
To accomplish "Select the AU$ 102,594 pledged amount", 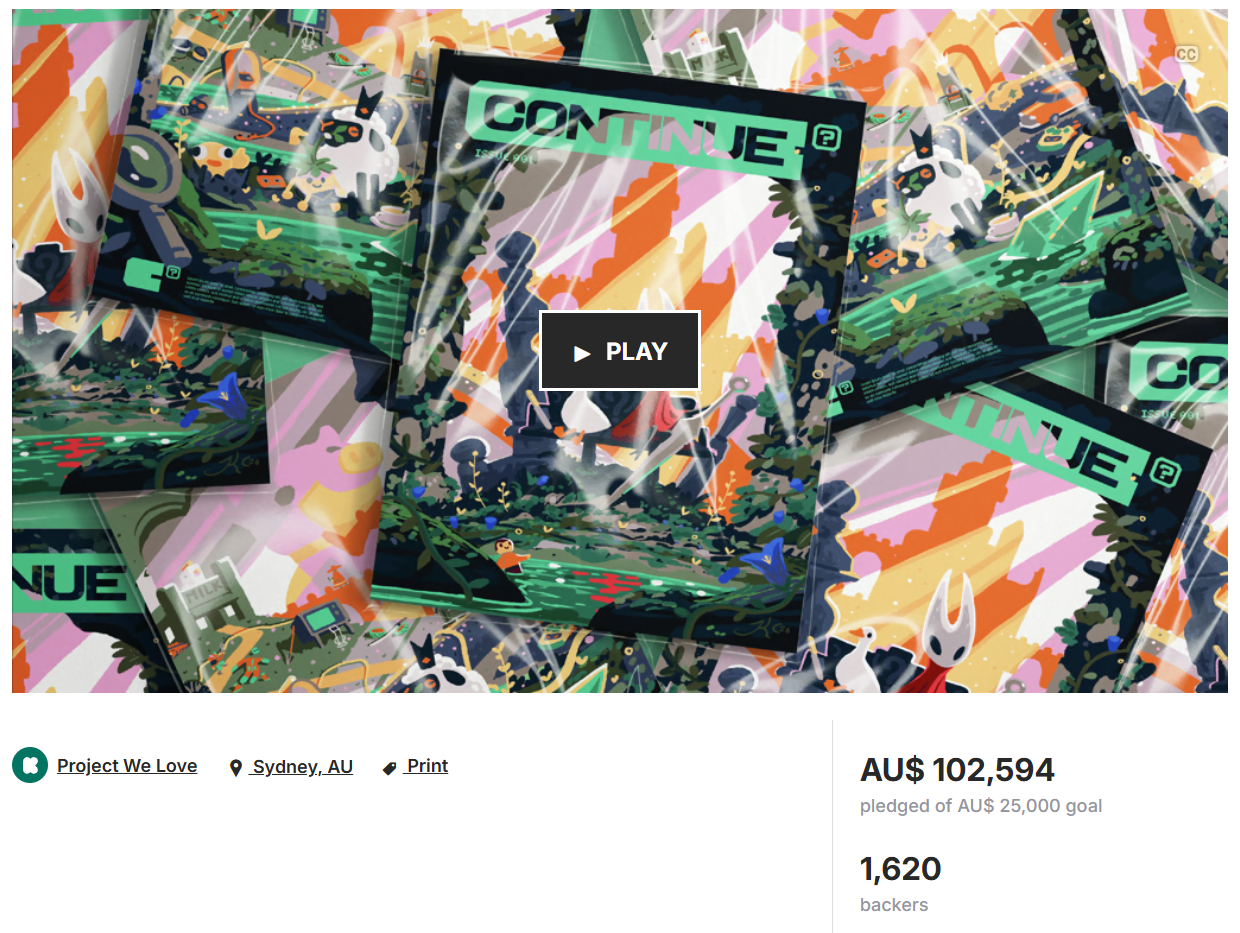I will 958,770.
